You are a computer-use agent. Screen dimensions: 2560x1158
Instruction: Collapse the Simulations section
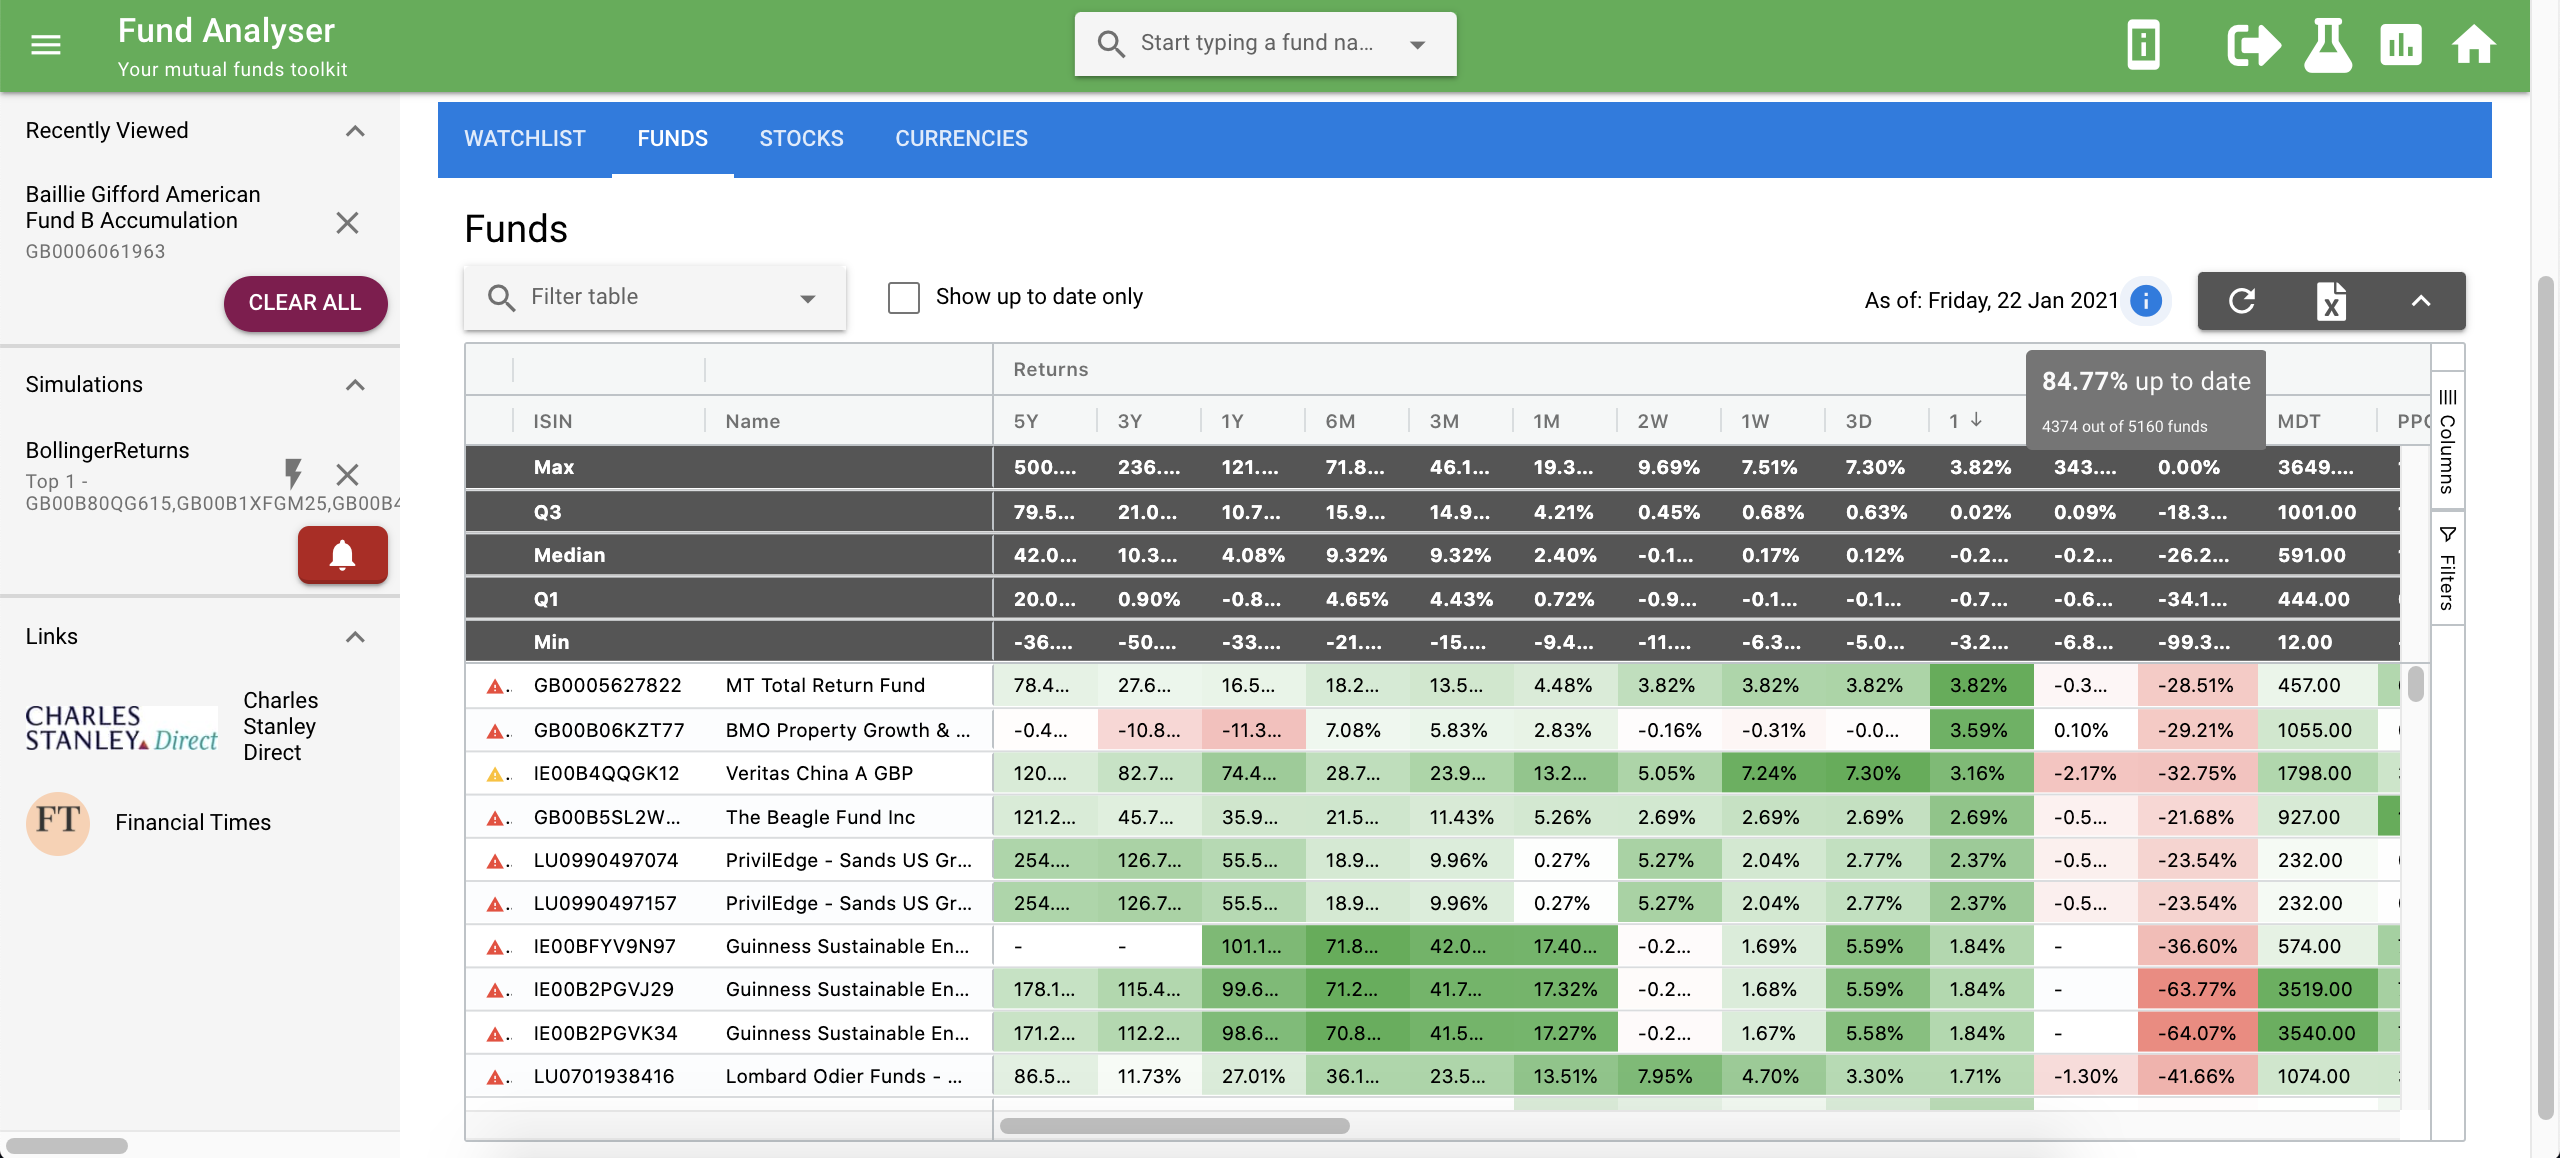click(355, 385)
